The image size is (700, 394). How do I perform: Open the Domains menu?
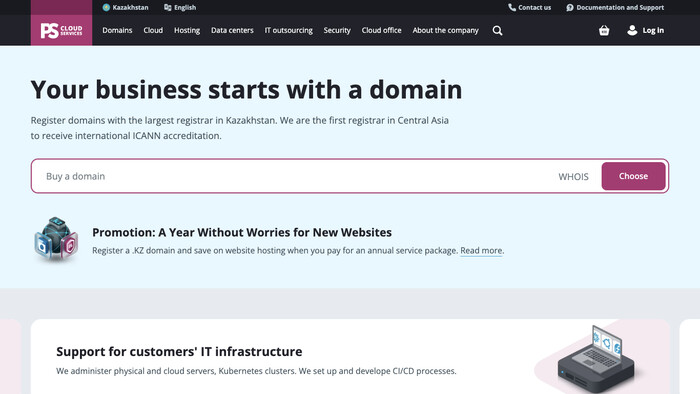click(117, 30)
